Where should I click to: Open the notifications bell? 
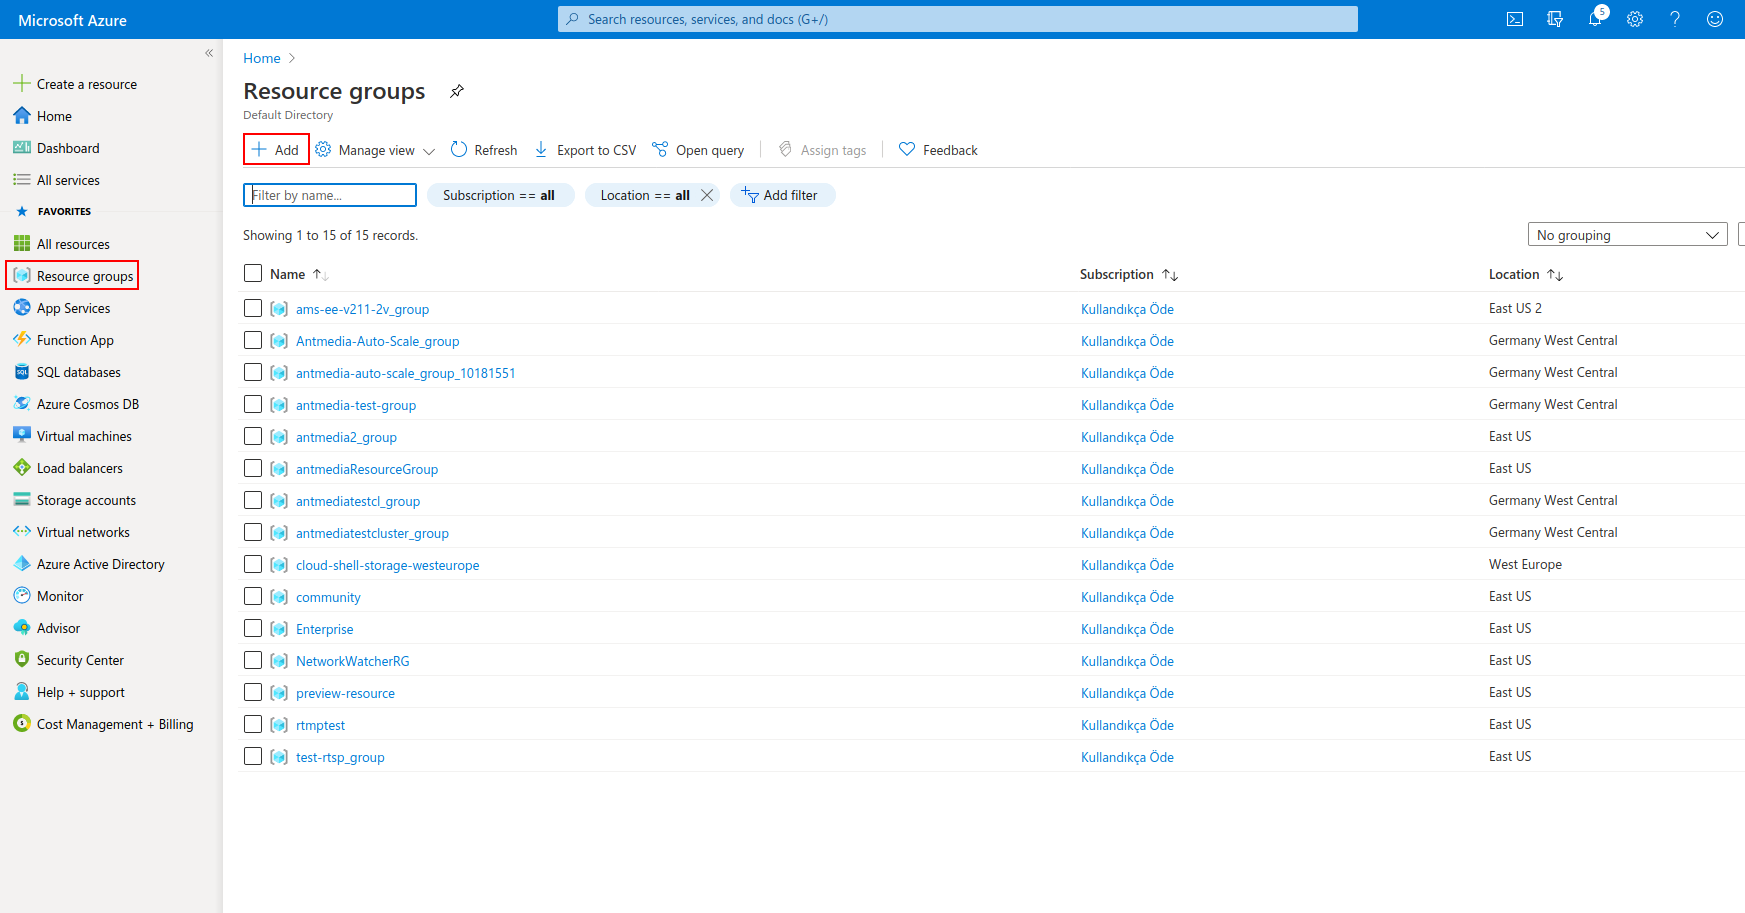point(1595,19)
